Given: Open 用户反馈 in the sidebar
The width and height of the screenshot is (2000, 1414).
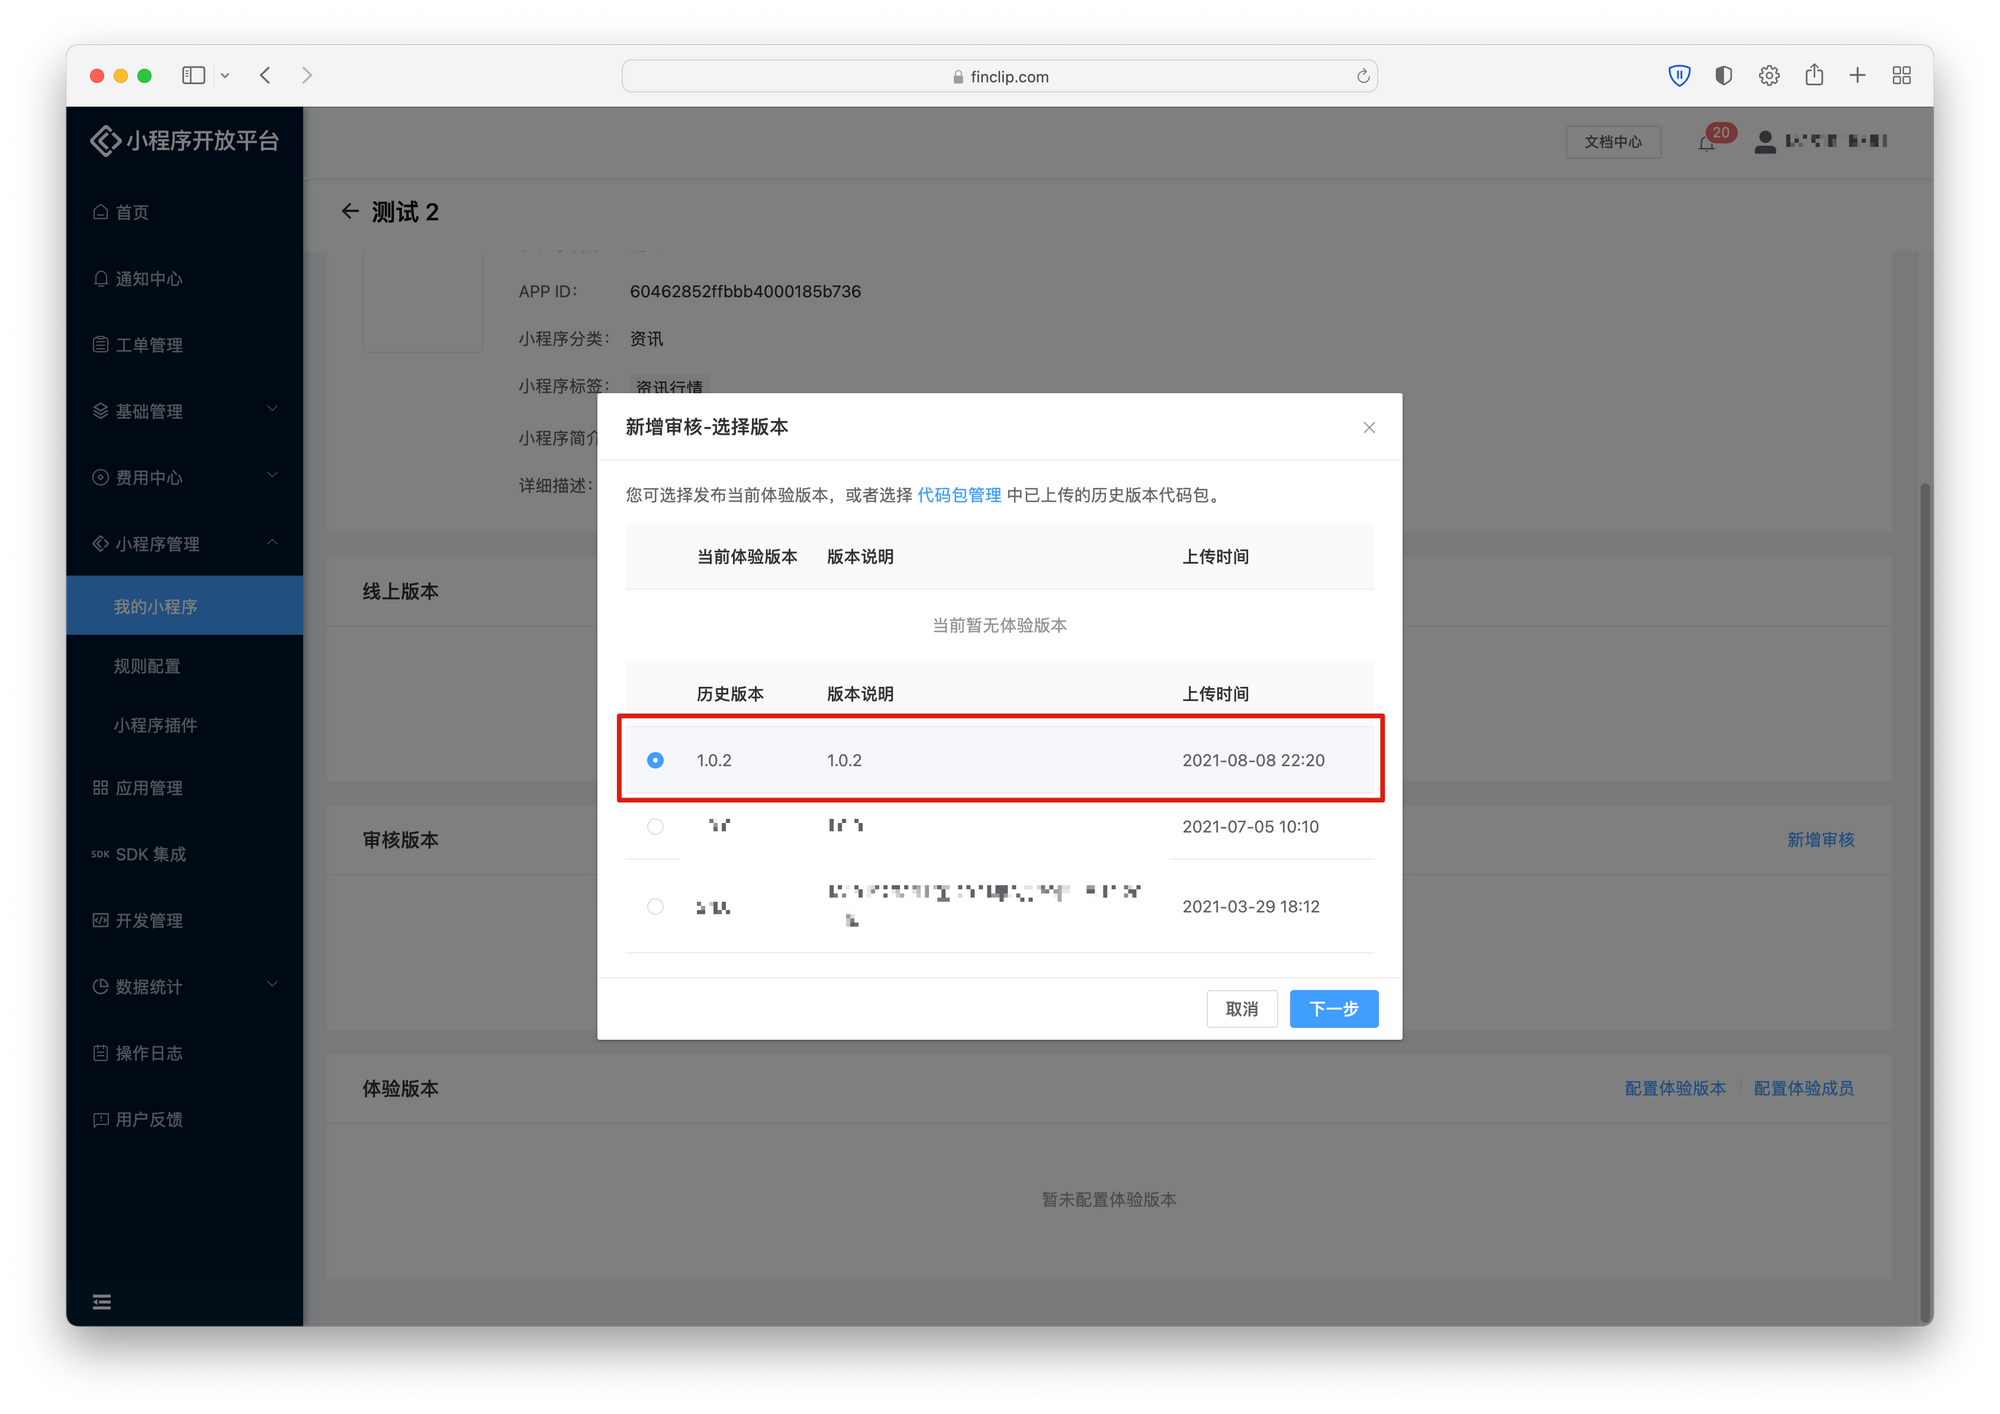Looking at the screenshot, I should 184,1120.
